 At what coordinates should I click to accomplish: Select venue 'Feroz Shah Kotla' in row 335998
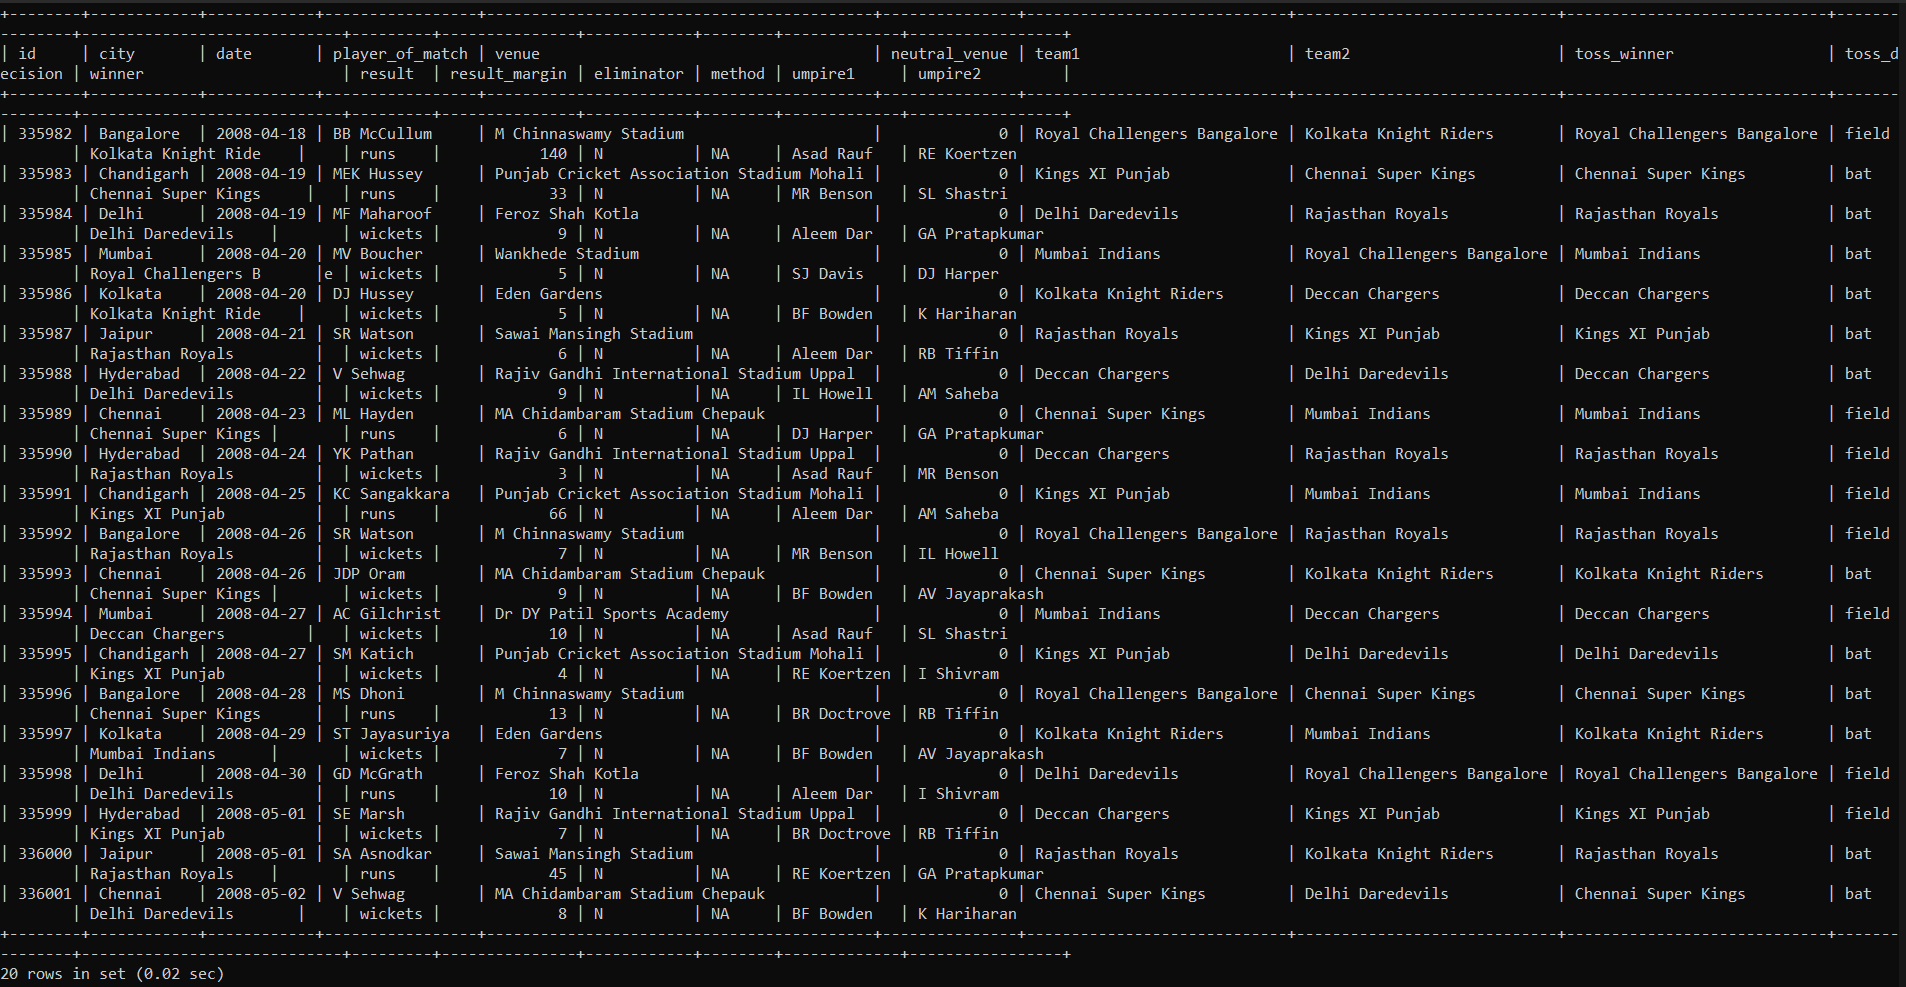point(567,774)
